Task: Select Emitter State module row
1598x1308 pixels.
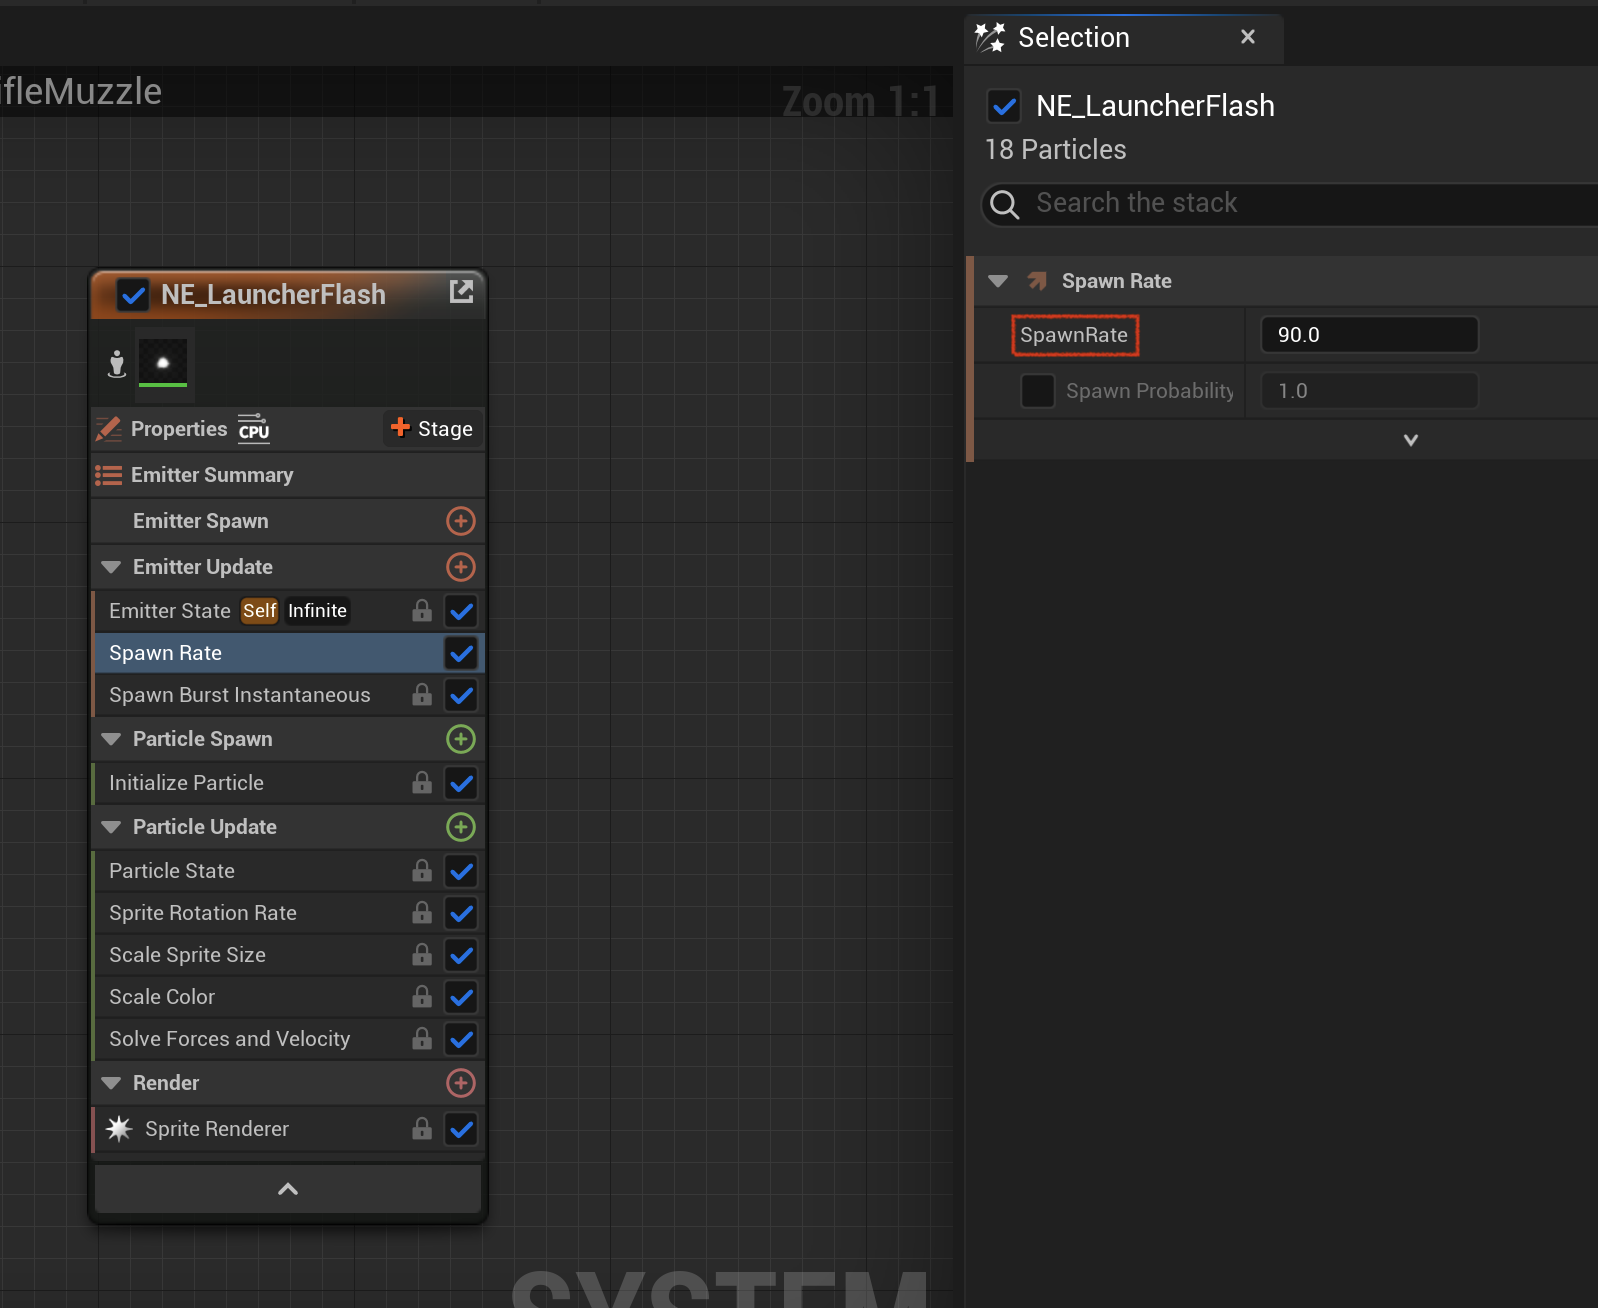Action: [x=288, y=611]
